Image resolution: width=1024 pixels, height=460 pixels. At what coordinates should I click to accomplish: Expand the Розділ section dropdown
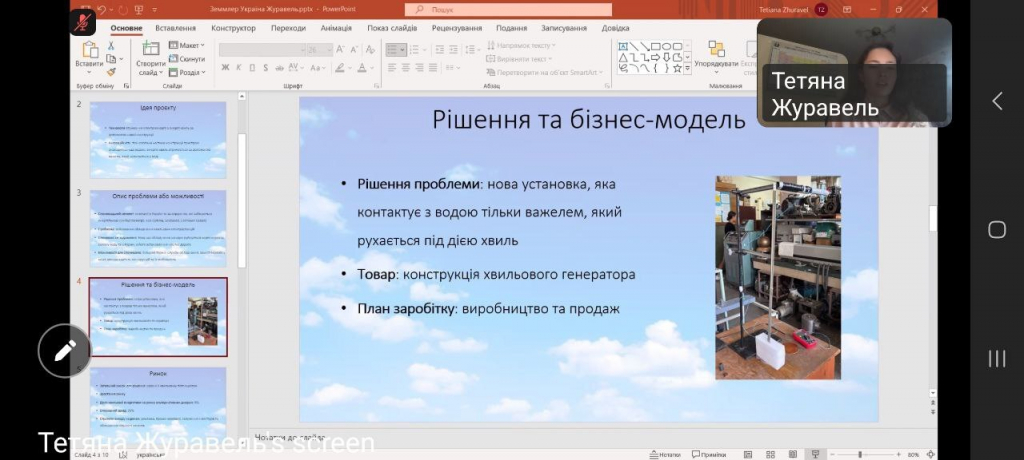(187, 72)
